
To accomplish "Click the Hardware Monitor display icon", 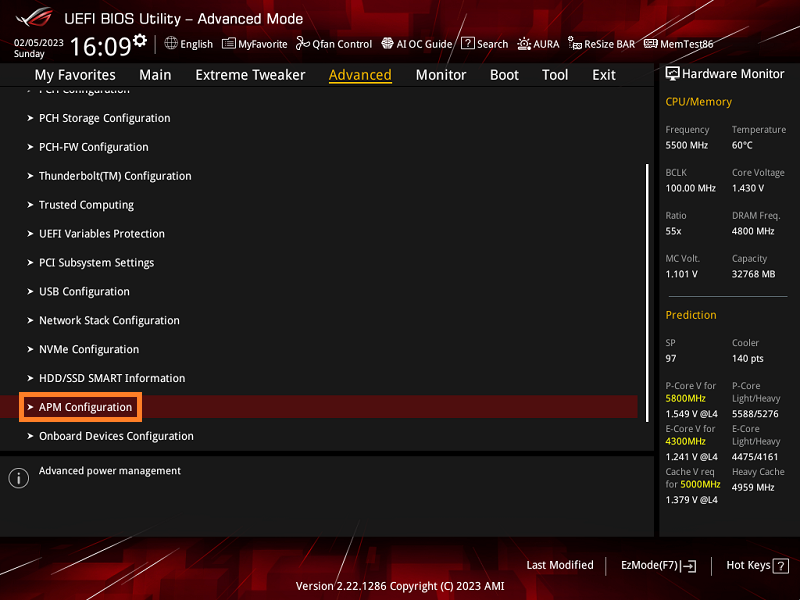I will tap(672, 74).
